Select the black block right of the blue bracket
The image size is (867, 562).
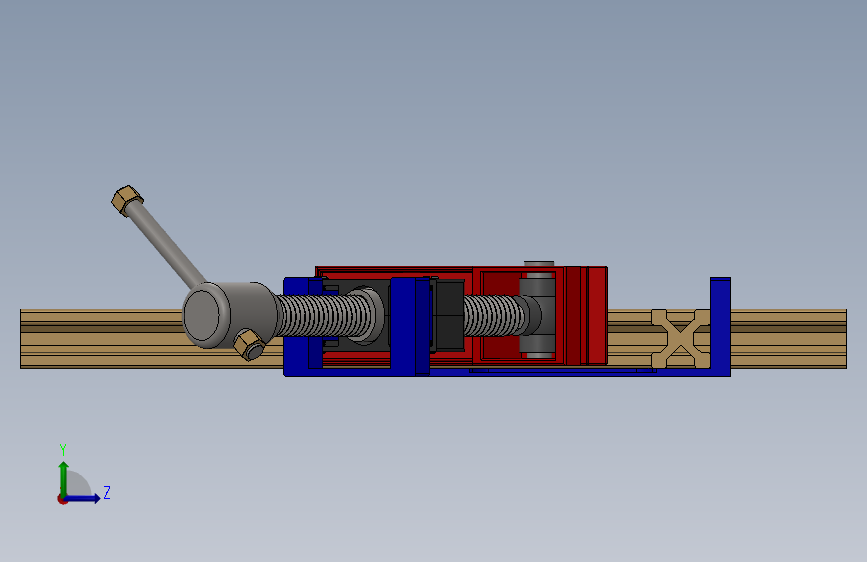click(449, 315)
